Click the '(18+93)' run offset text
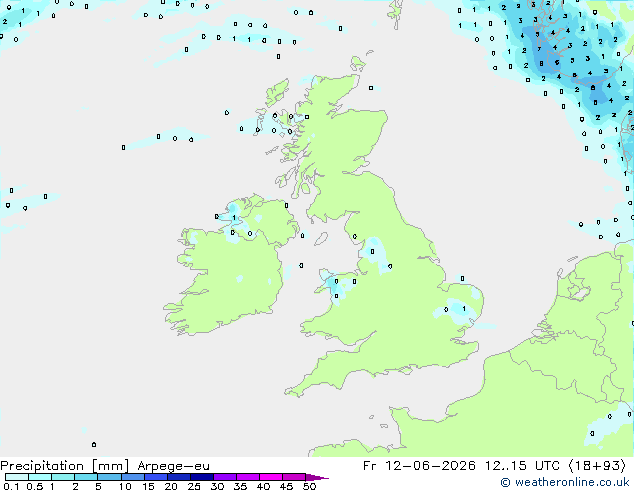 click(x=597, y=466)
